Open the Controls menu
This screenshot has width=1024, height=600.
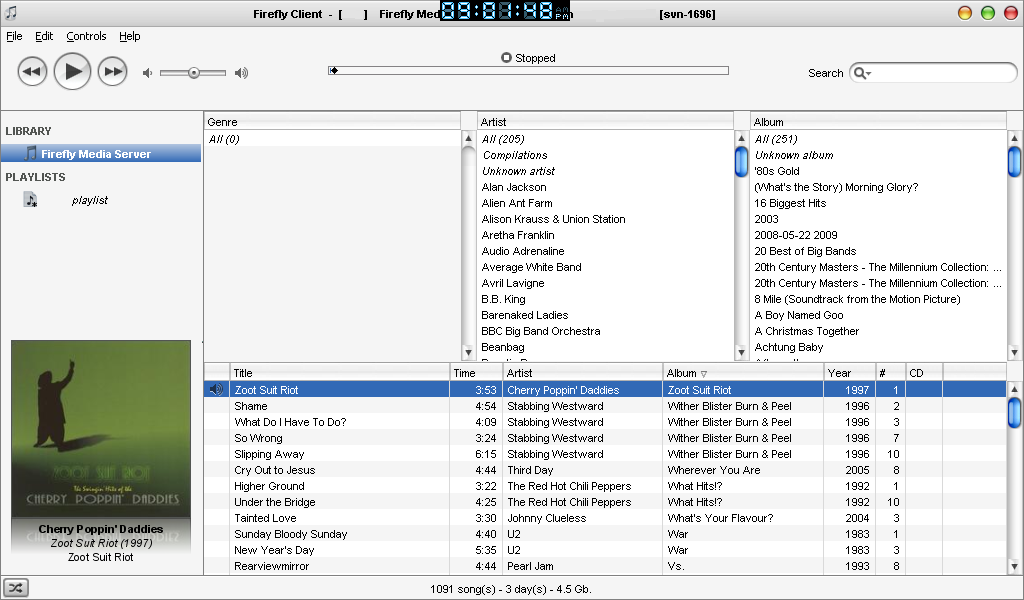coord(86,36)
